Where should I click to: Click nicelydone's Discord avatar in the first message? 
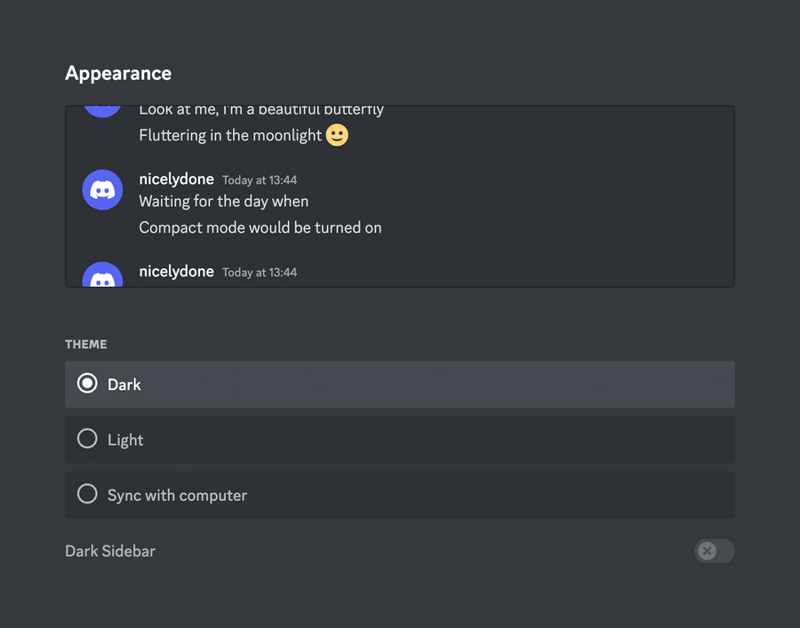coord(102,189)
